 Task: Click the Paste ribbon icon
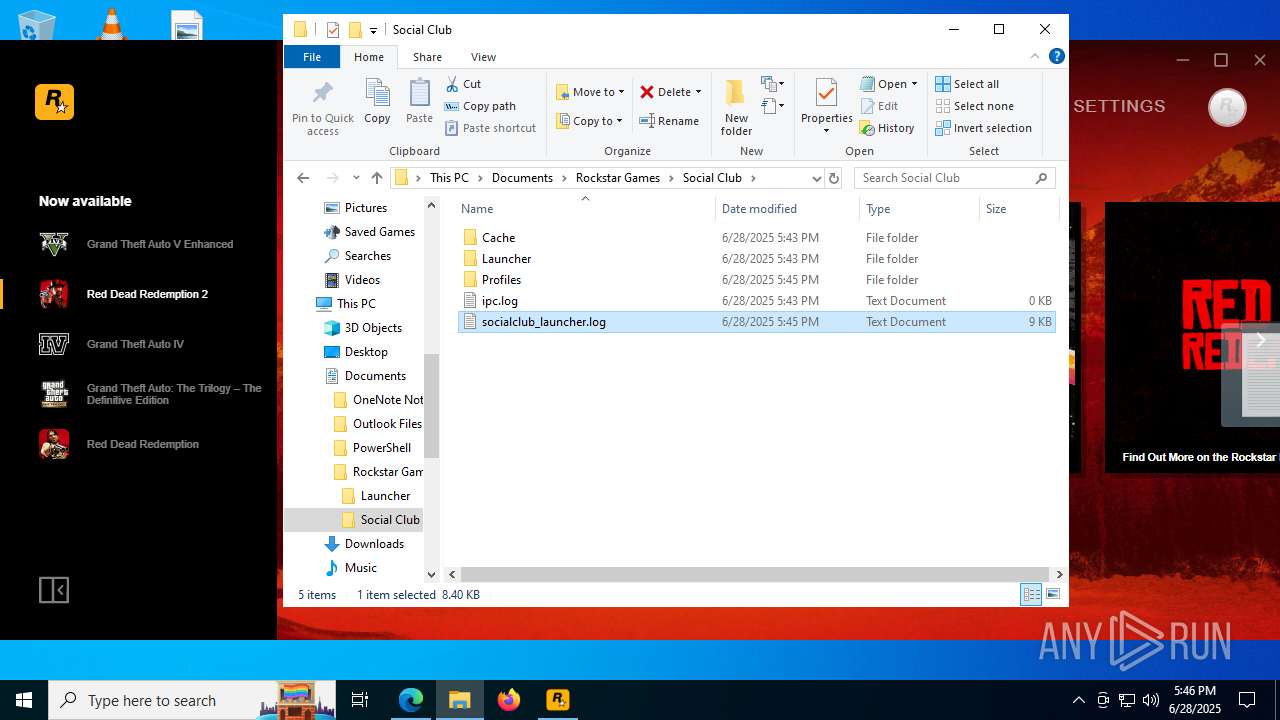419,101
